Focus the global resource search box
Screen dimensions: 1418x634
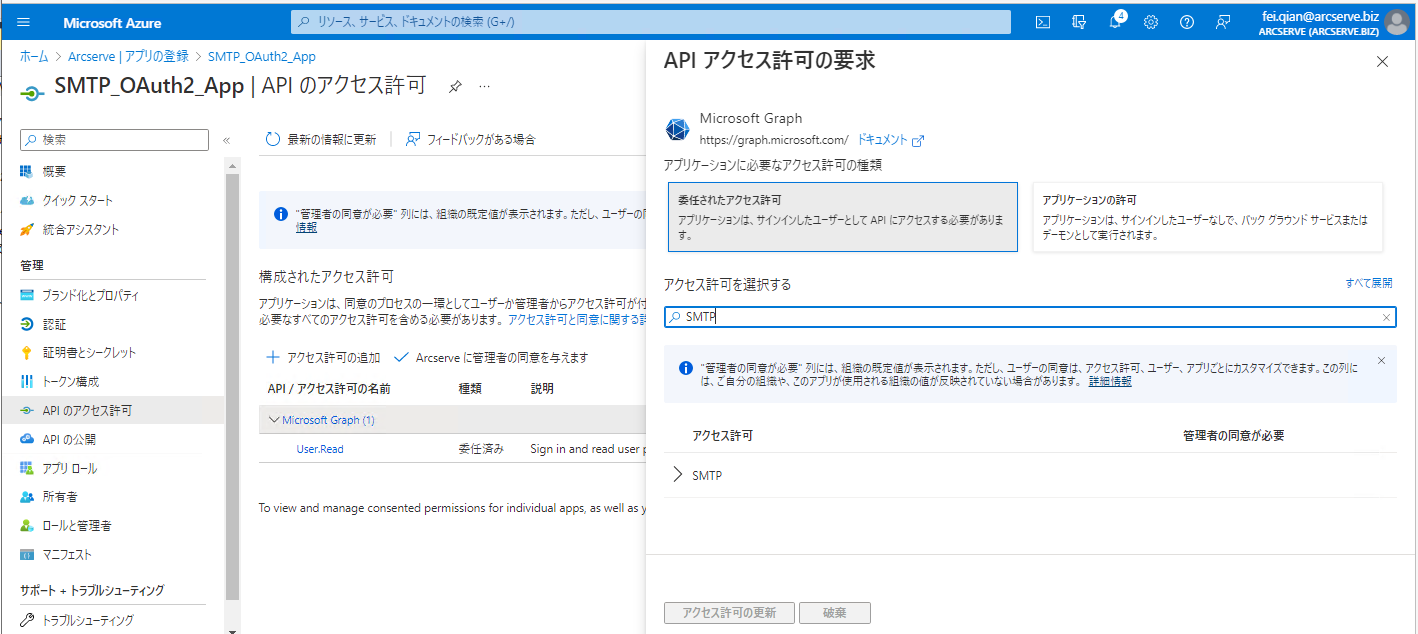[x=651, y=22]
